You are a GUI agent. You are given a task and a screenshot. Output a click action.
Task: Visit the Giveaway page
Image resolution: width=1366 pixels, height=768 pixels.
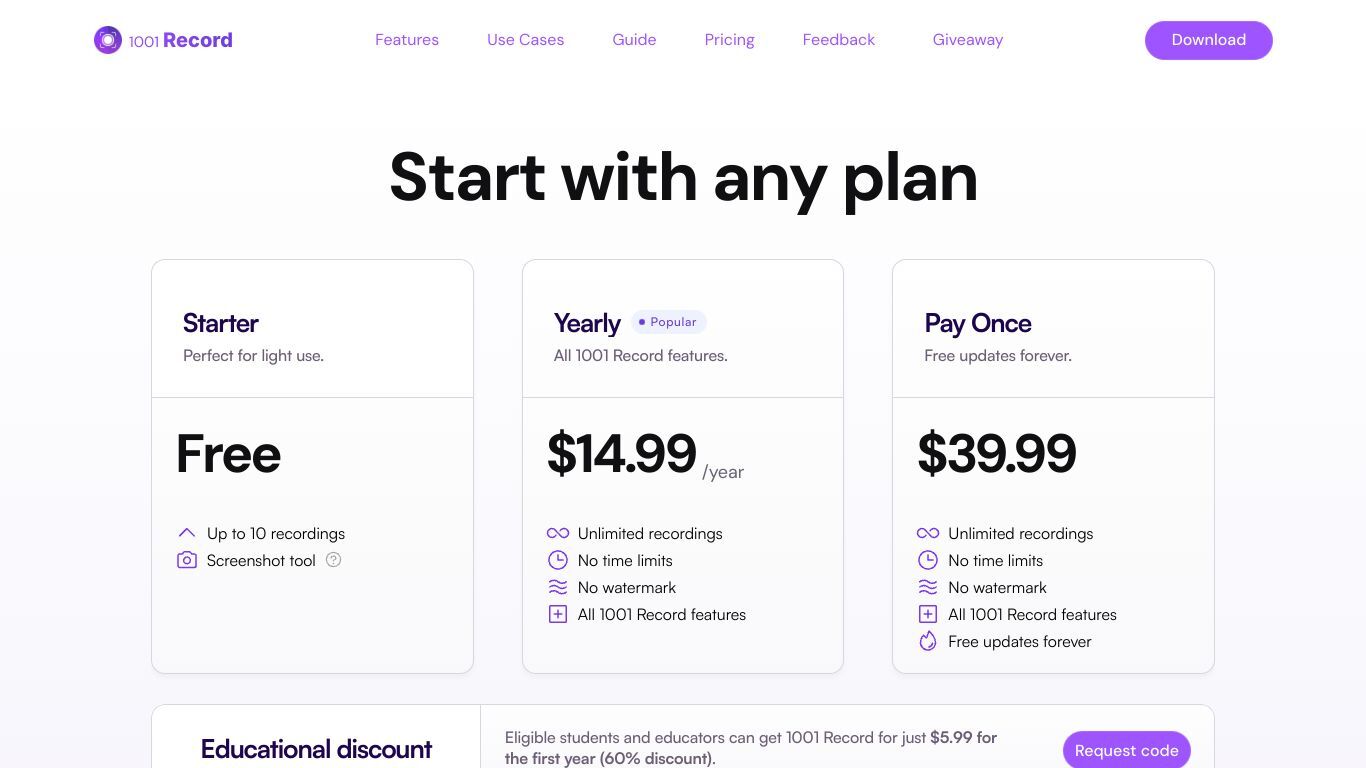(x=968, y=40)
